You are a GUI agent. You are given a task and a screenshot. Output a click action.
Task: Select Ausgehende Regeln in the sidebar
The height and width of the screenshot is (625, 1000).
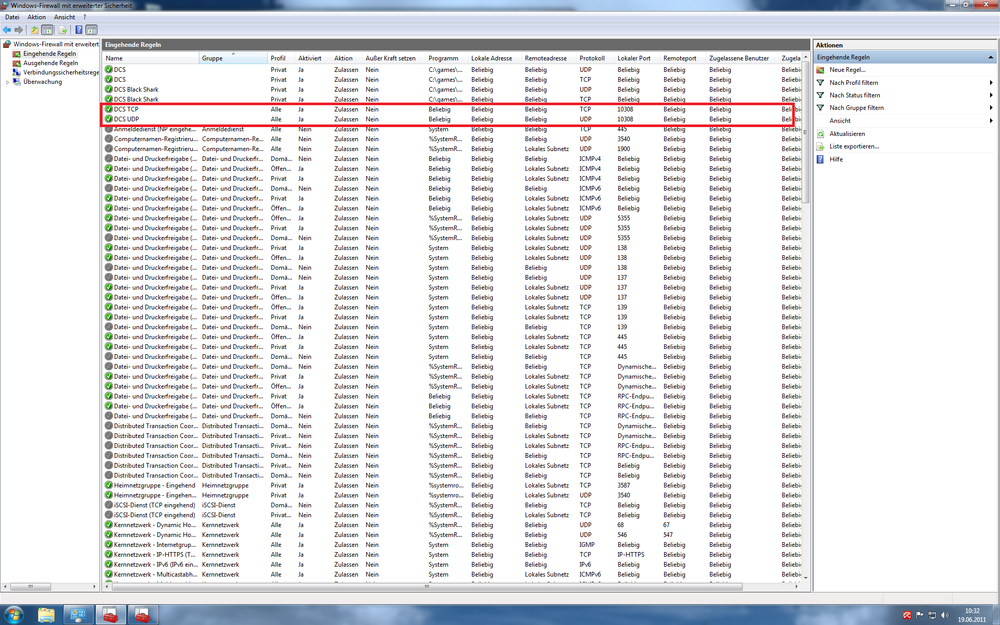click(x=50, y=64)
